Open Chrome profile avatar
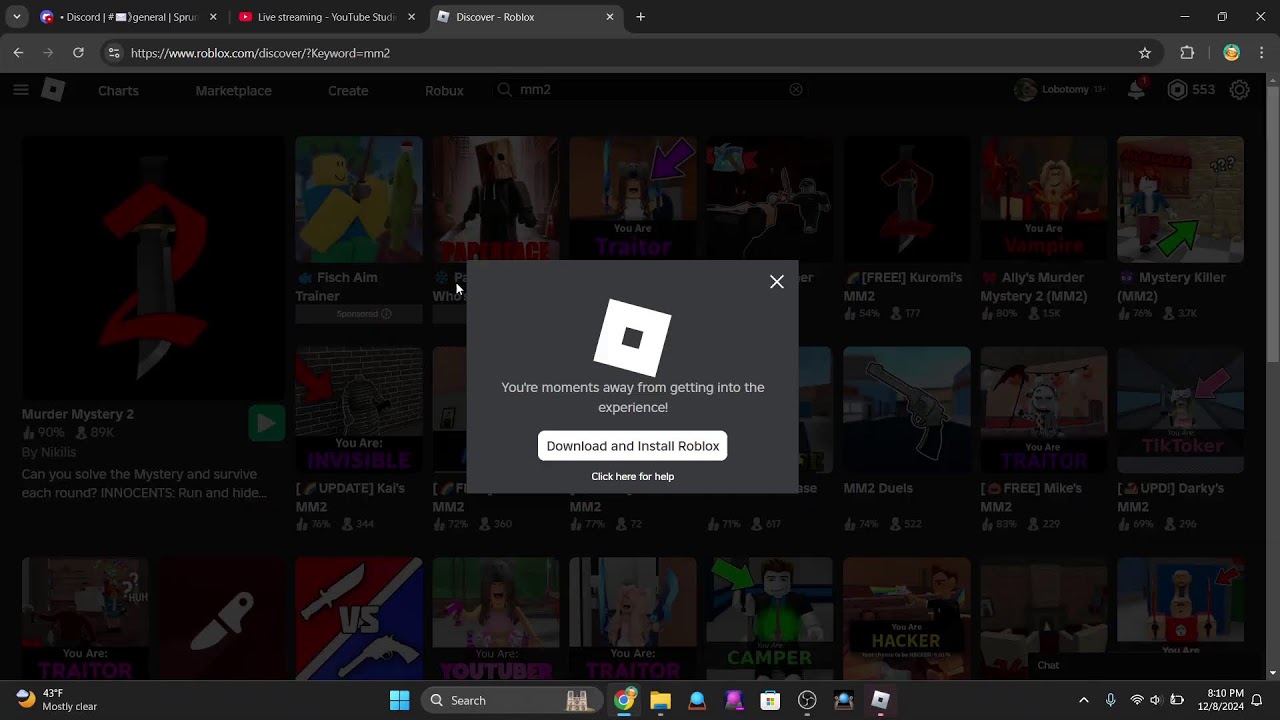The image size is (1280, 720). 1232,53
